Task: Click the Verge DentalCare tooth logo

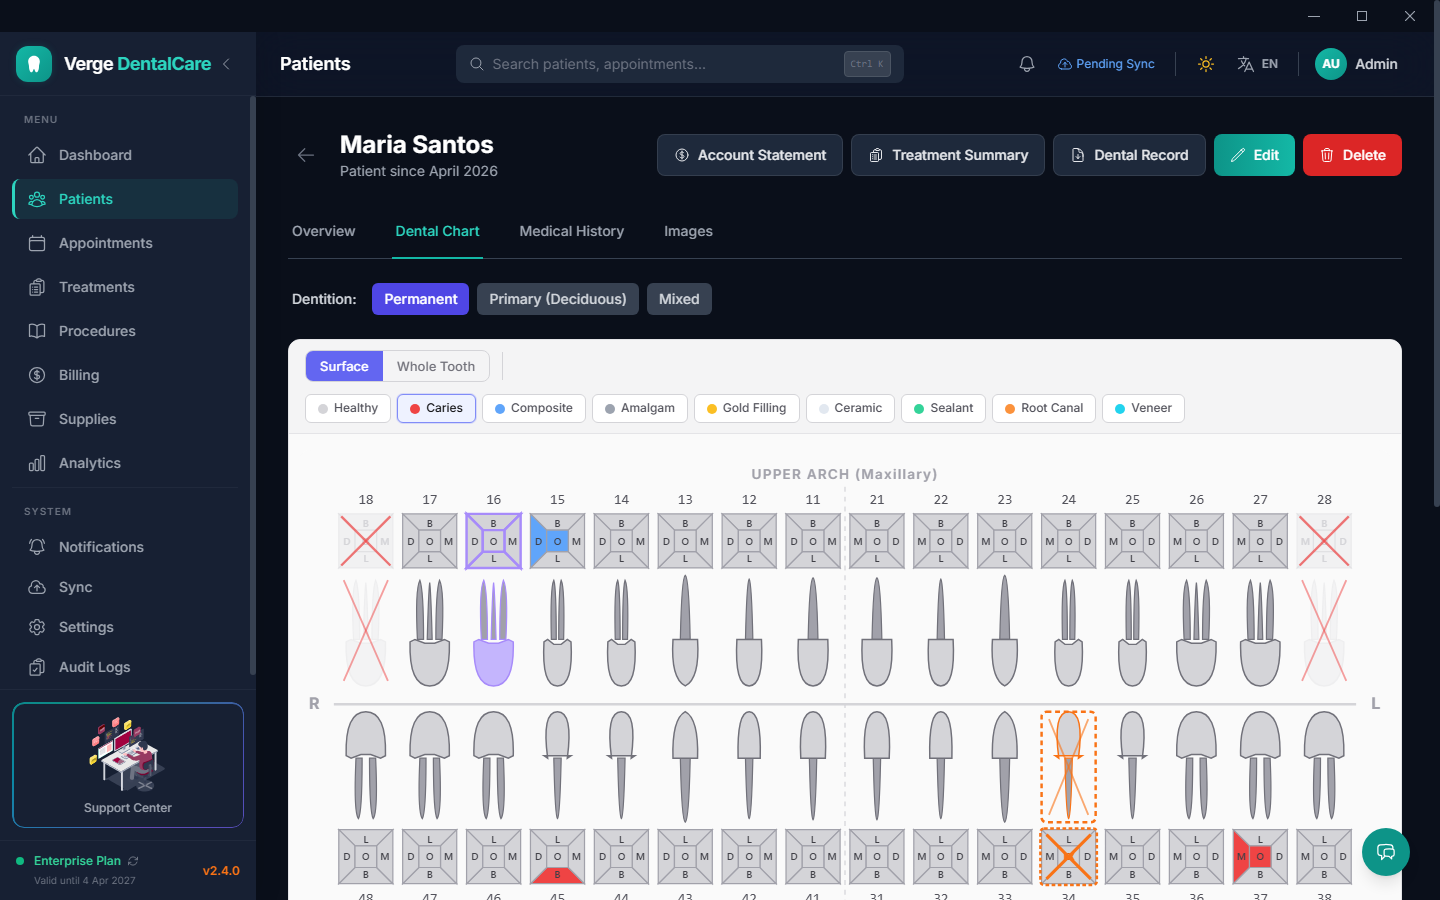Action: pos(34,64)
